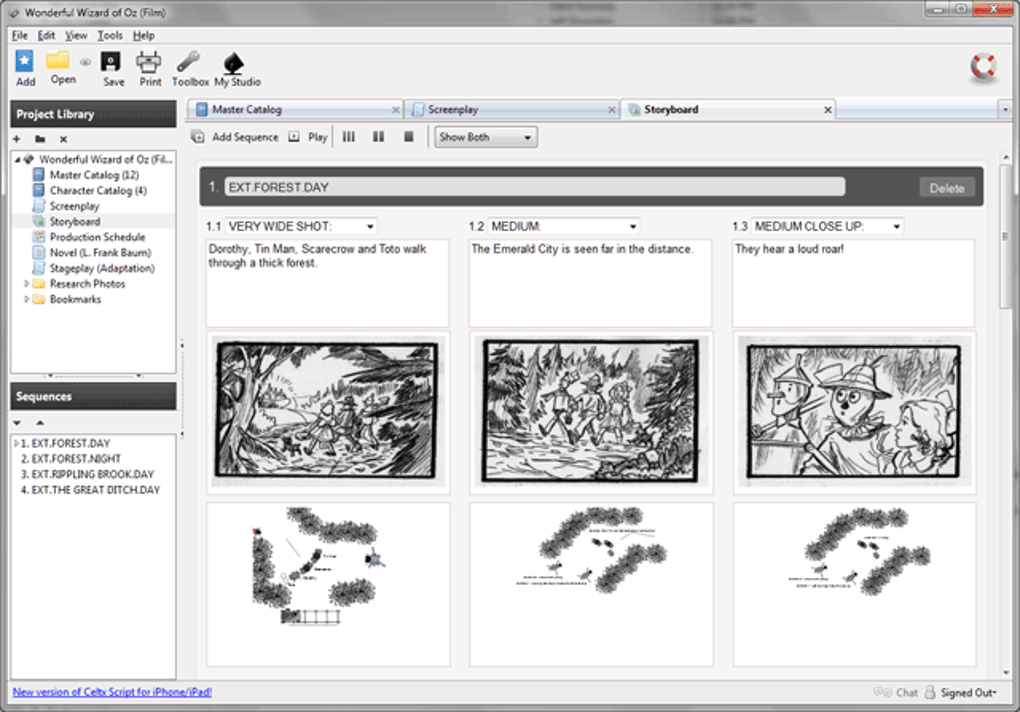
Task: Remove item with X icon in Project Library
Action: coord(63,139)
